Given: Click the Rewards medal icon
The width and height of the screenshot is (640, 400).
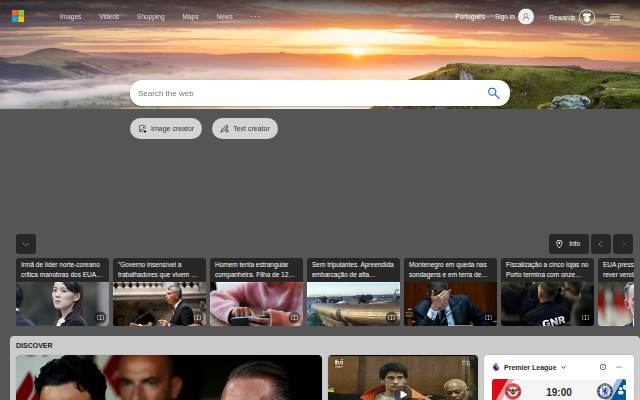Looking at the screenshot, I should (x=587, y=18).
